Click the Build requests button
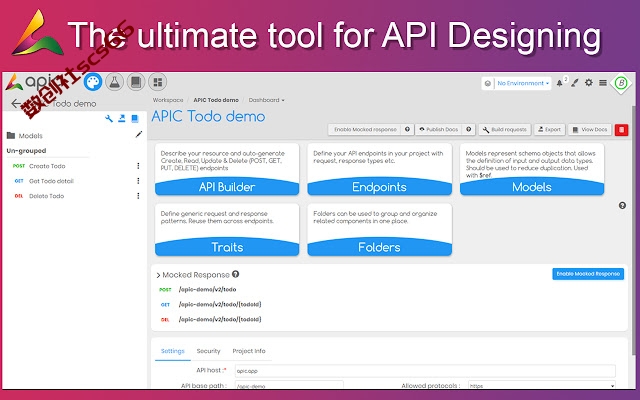Screen dimensions: 640x400 click(504, 129)
